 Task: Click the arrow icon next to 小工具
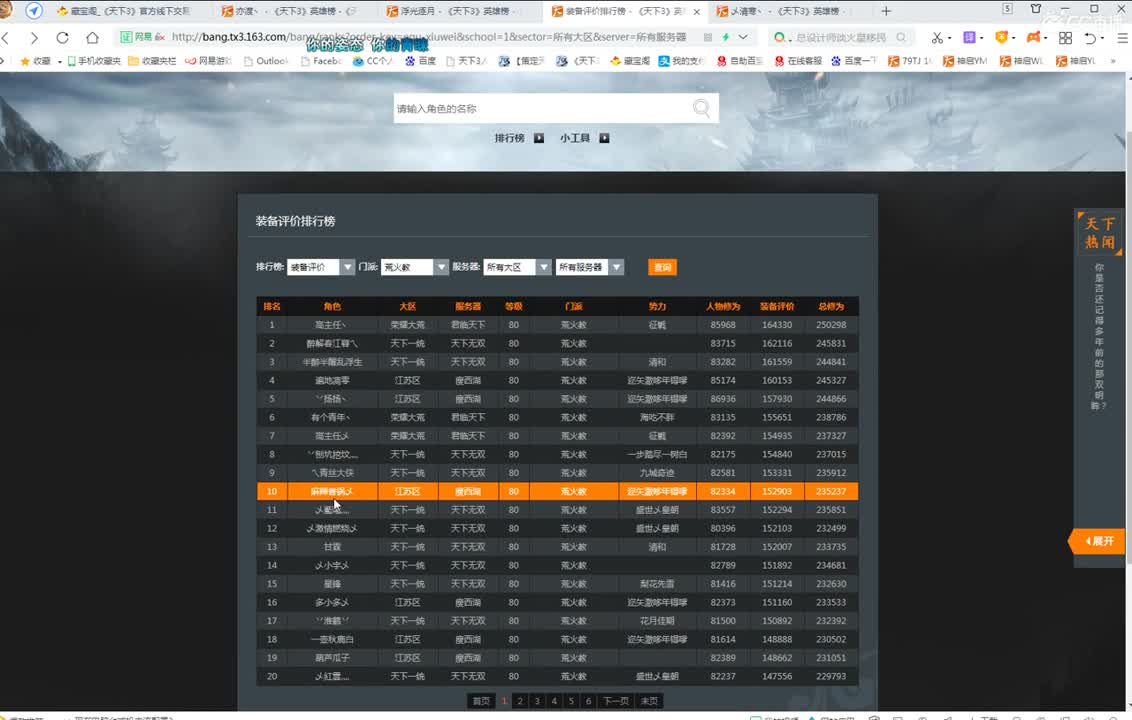(604, 138)
